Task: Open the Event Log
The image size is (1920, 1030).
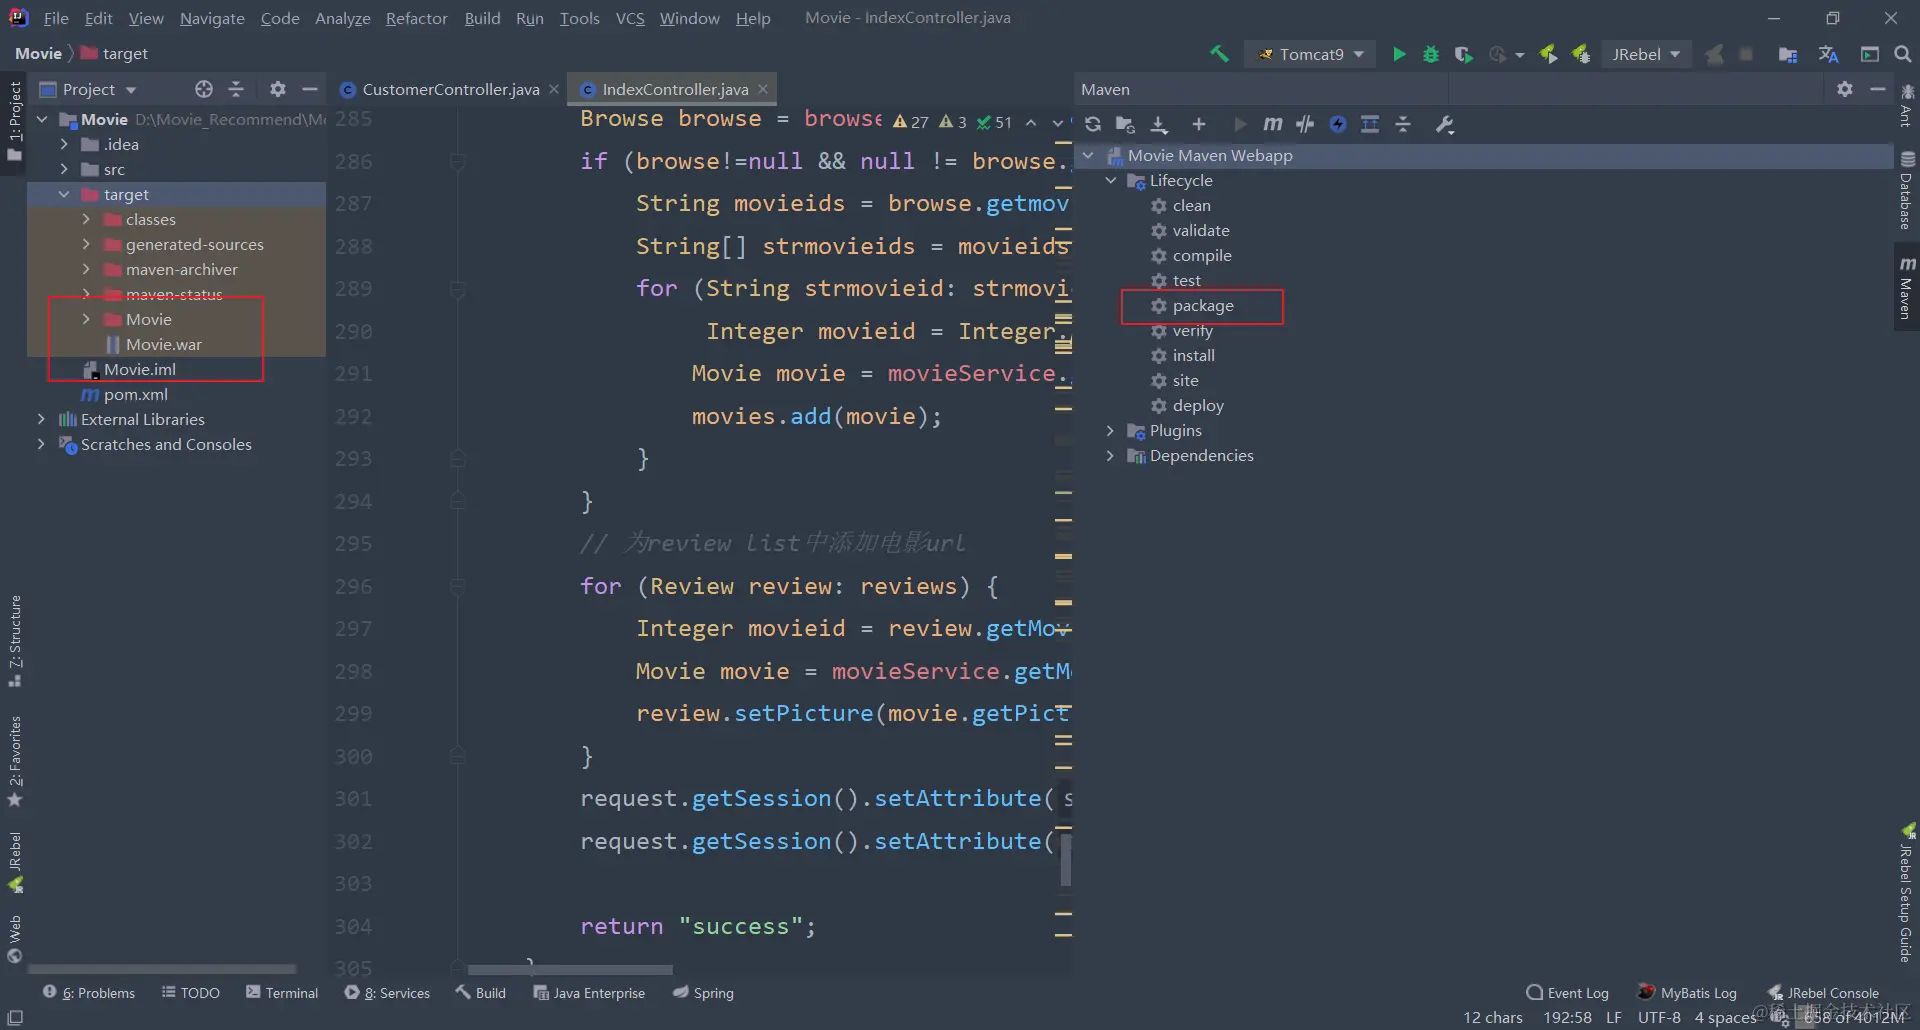Action: [1568, 993]
